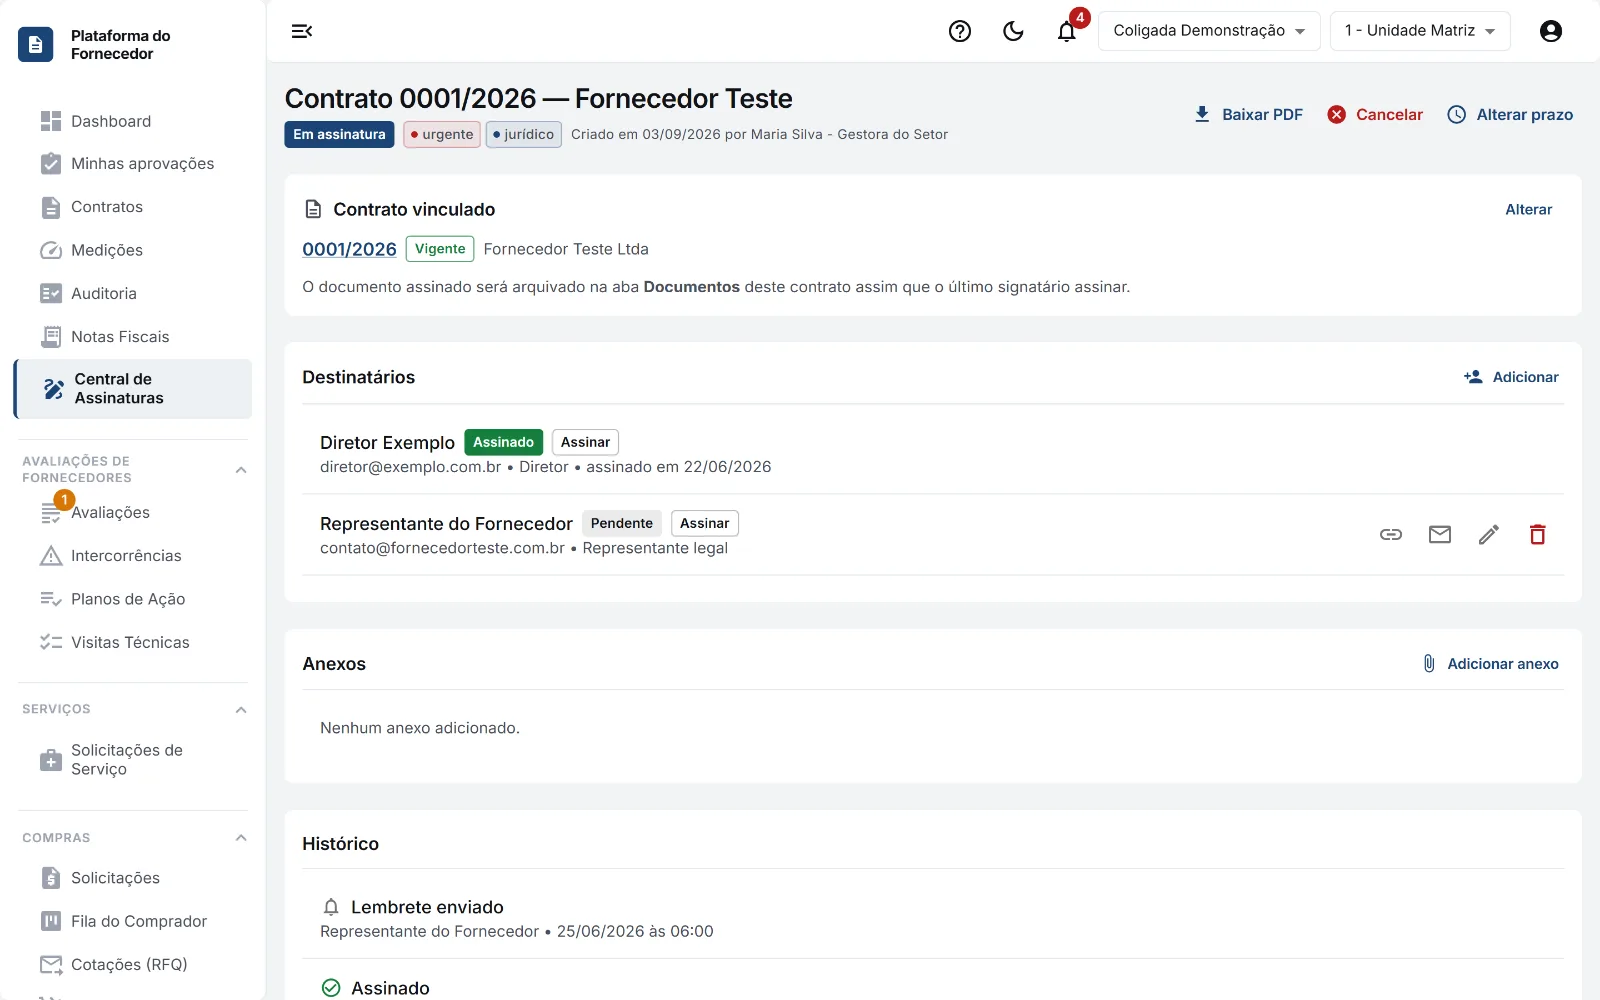This screenshot has height=1000, width=1600.
Task: Open Planos de Ação in sidebar
Action: [133, 599]
